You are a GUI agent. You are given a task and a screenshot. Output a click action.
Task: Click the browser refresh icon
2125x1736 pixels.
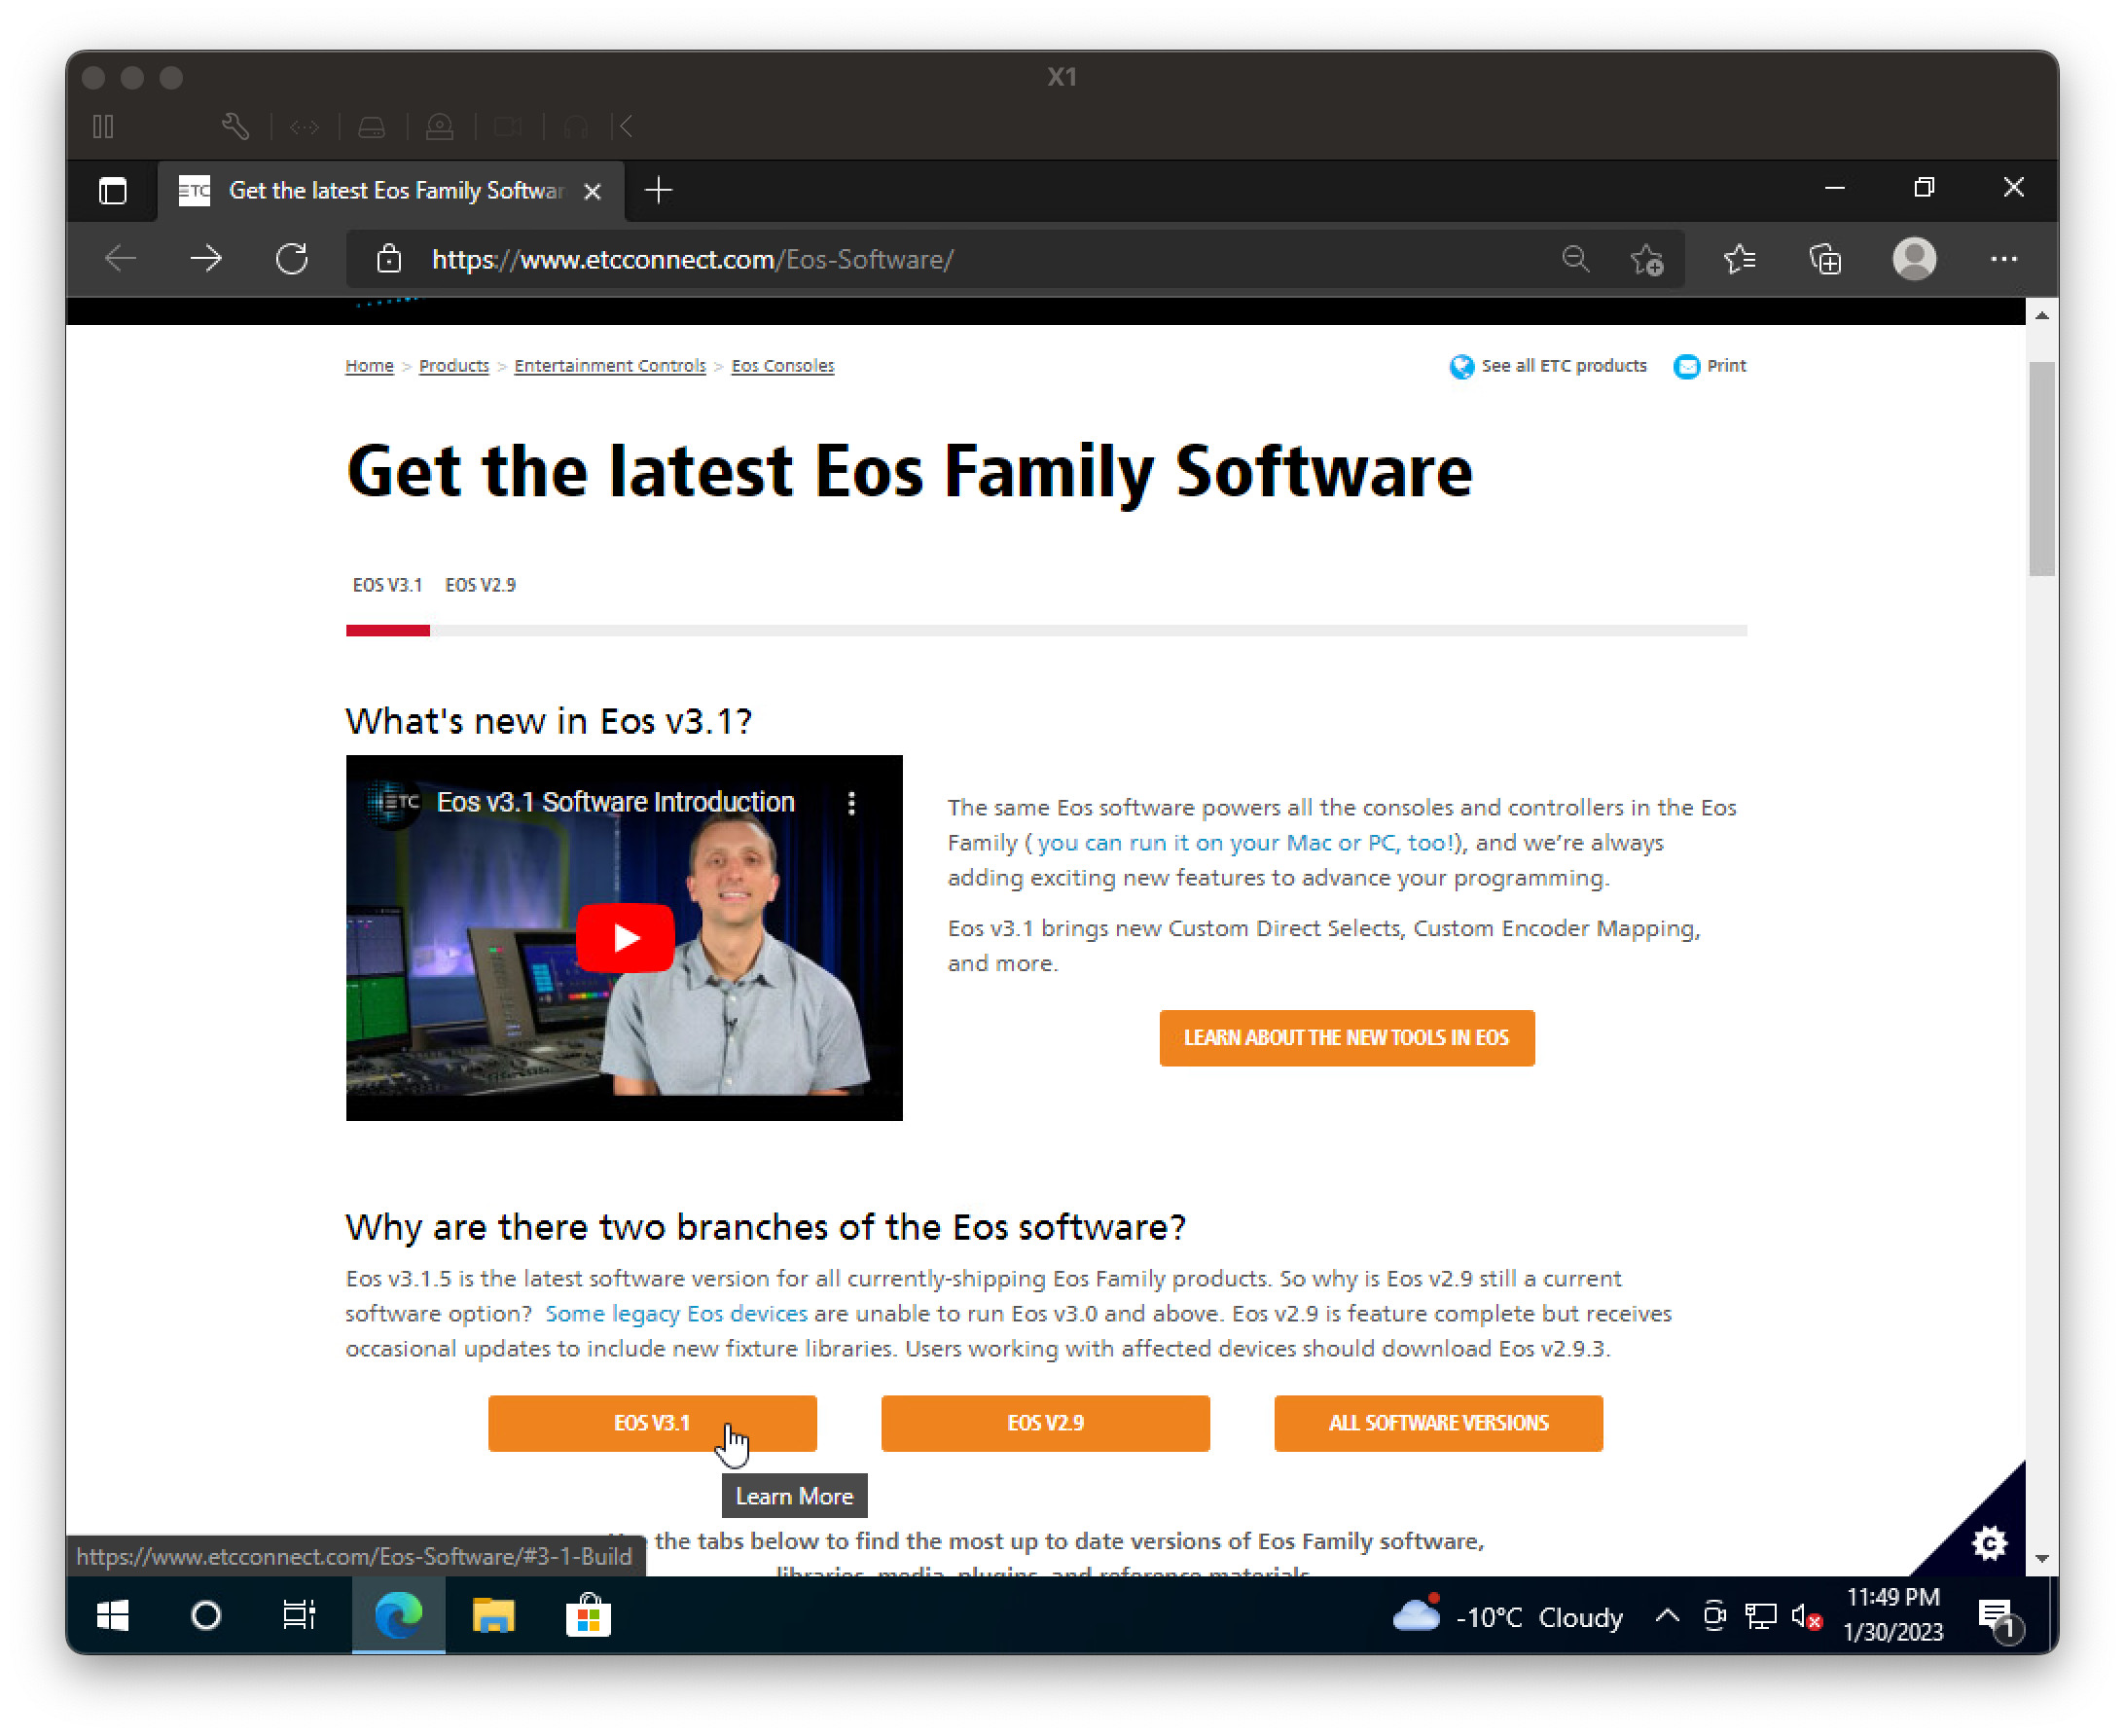pyautogui.click(x=292, y=259)
